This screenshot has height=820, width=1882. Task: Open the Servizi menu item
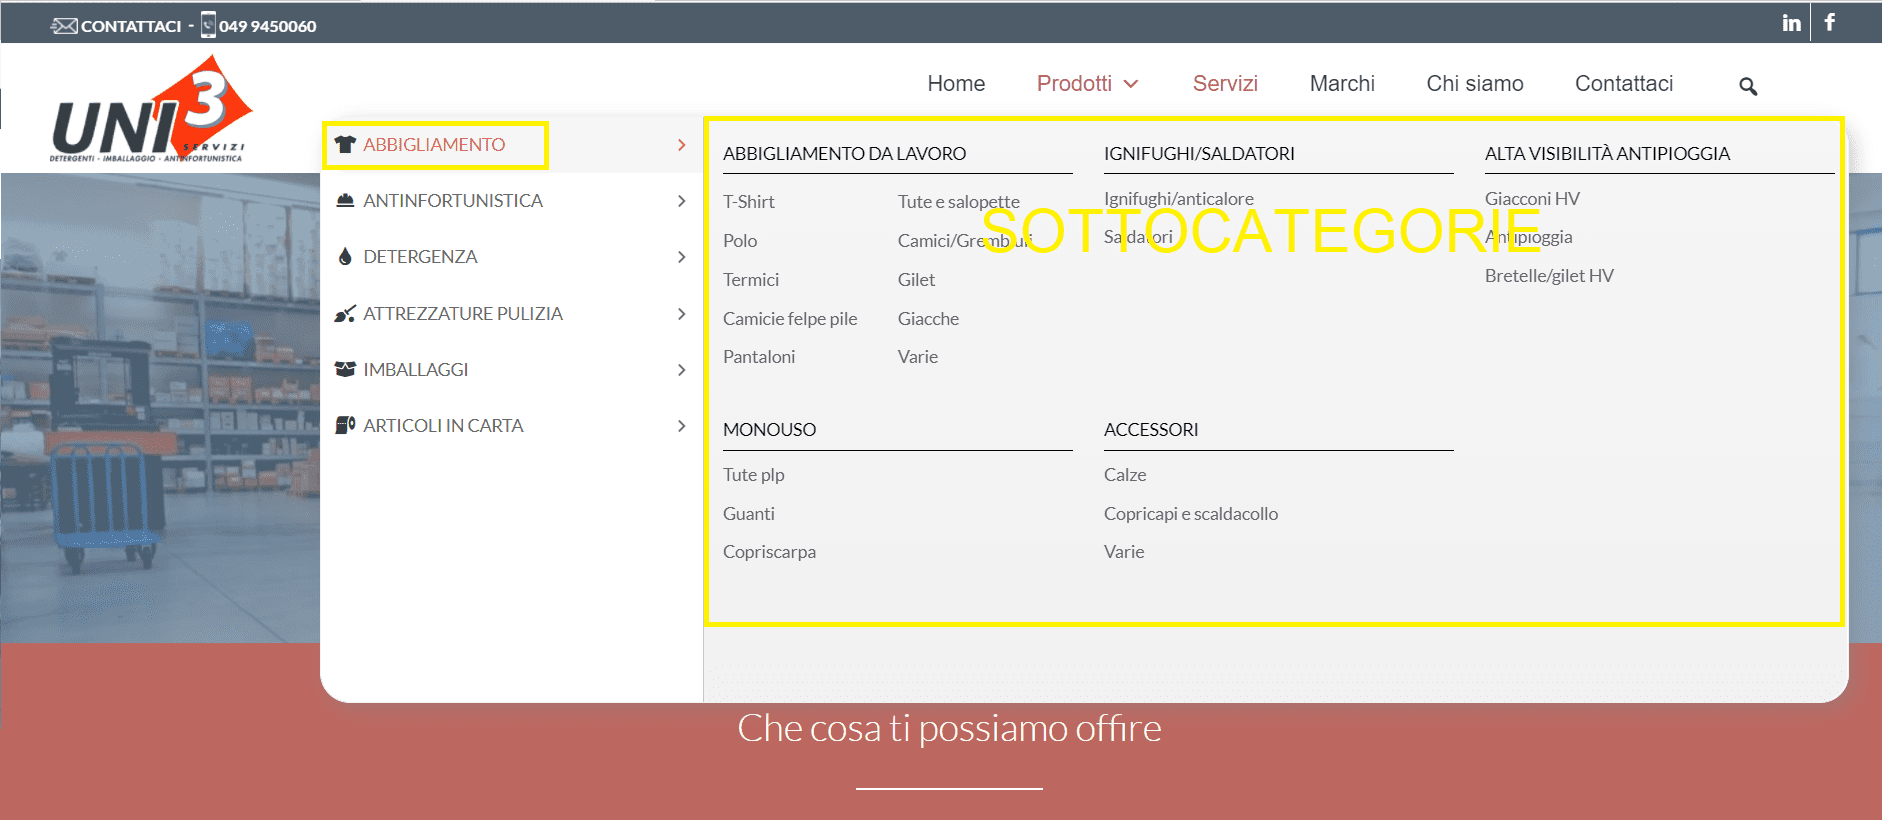[1224, 84]
